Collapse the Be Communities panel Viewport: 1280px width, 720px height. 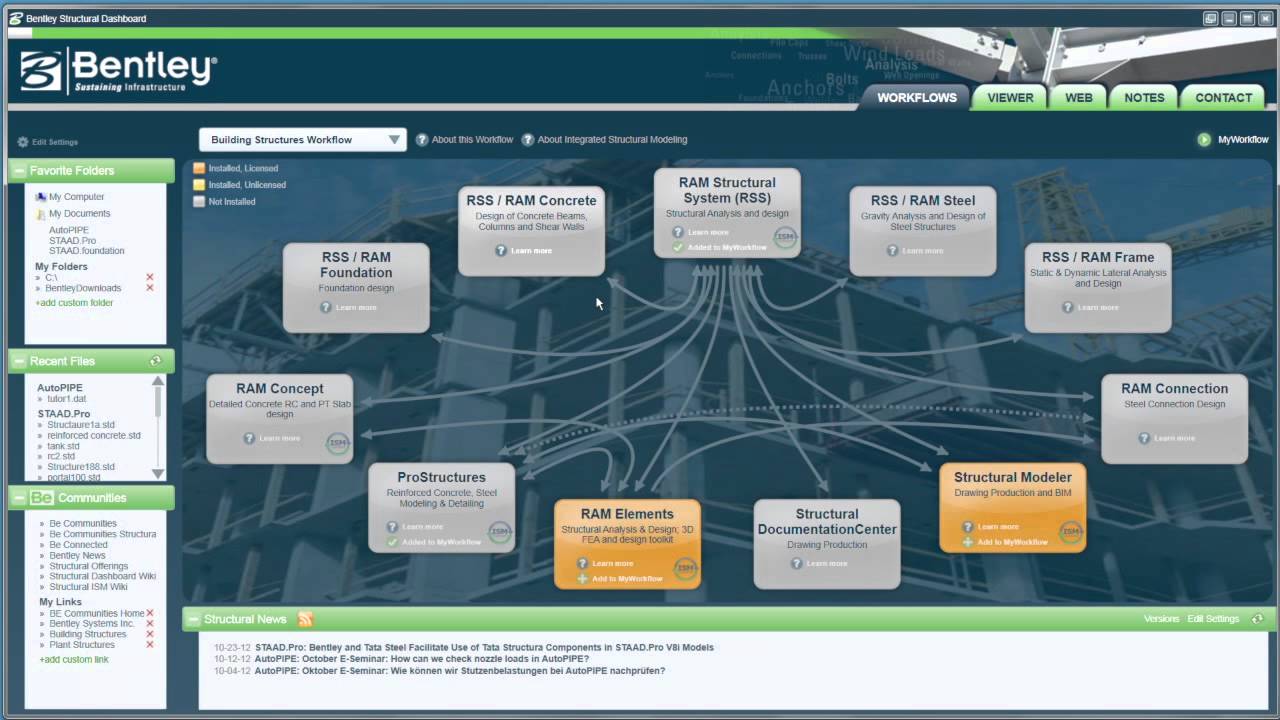tap(19, 498)
